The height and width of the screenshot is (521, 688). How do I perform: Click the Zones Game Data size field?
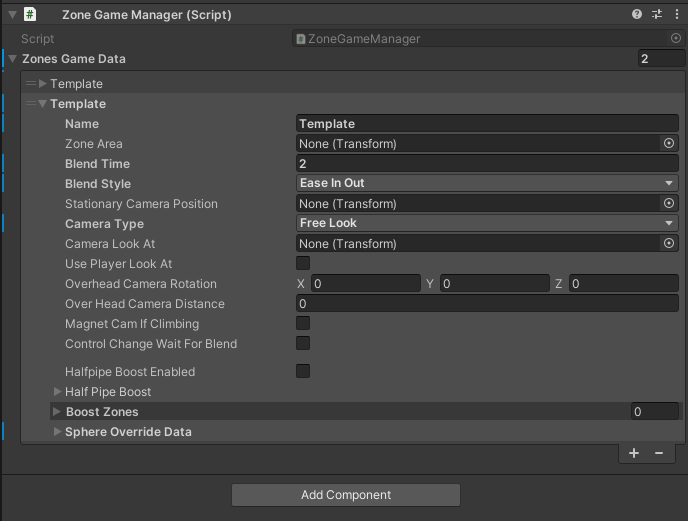(661, 59)
